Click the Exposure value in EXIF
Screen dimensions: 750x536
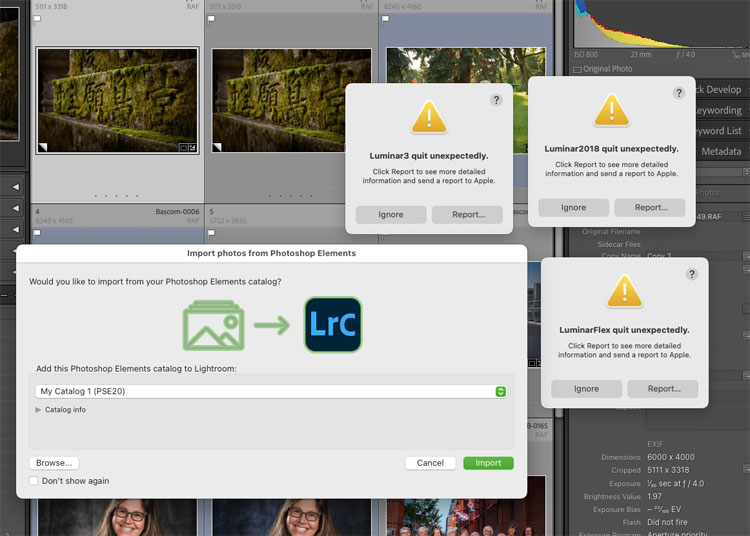point(675,483)
